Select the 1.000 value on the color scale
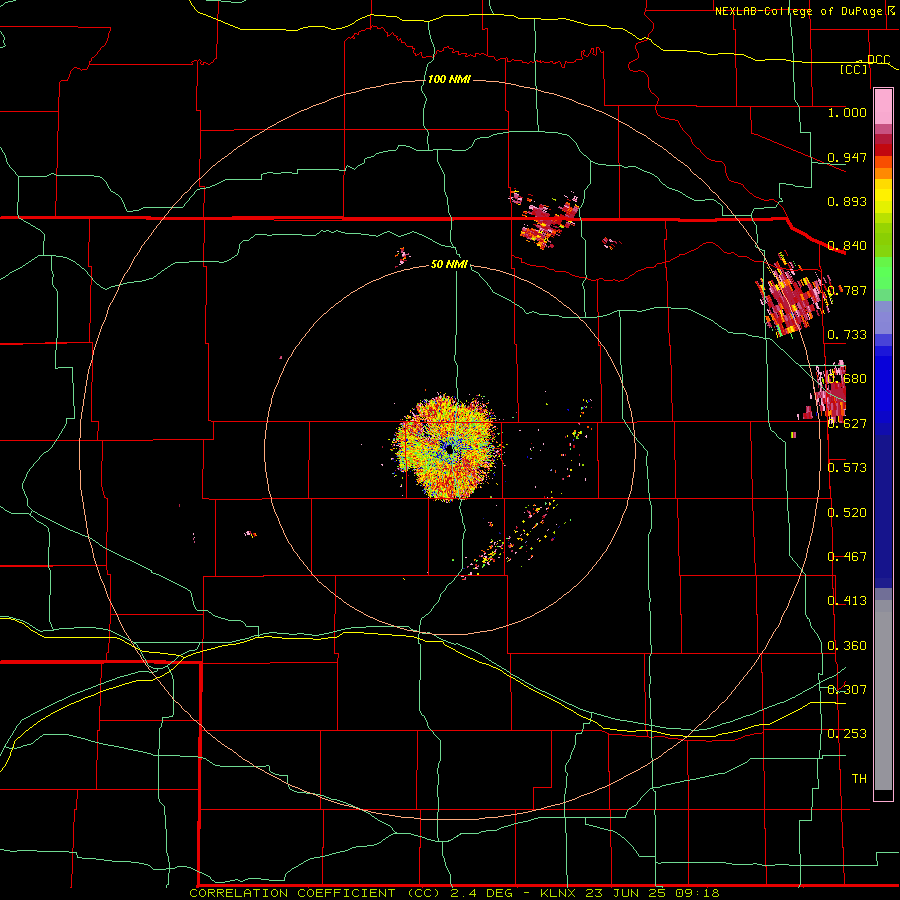Screen dimensions: 900x900 [847, 112]
